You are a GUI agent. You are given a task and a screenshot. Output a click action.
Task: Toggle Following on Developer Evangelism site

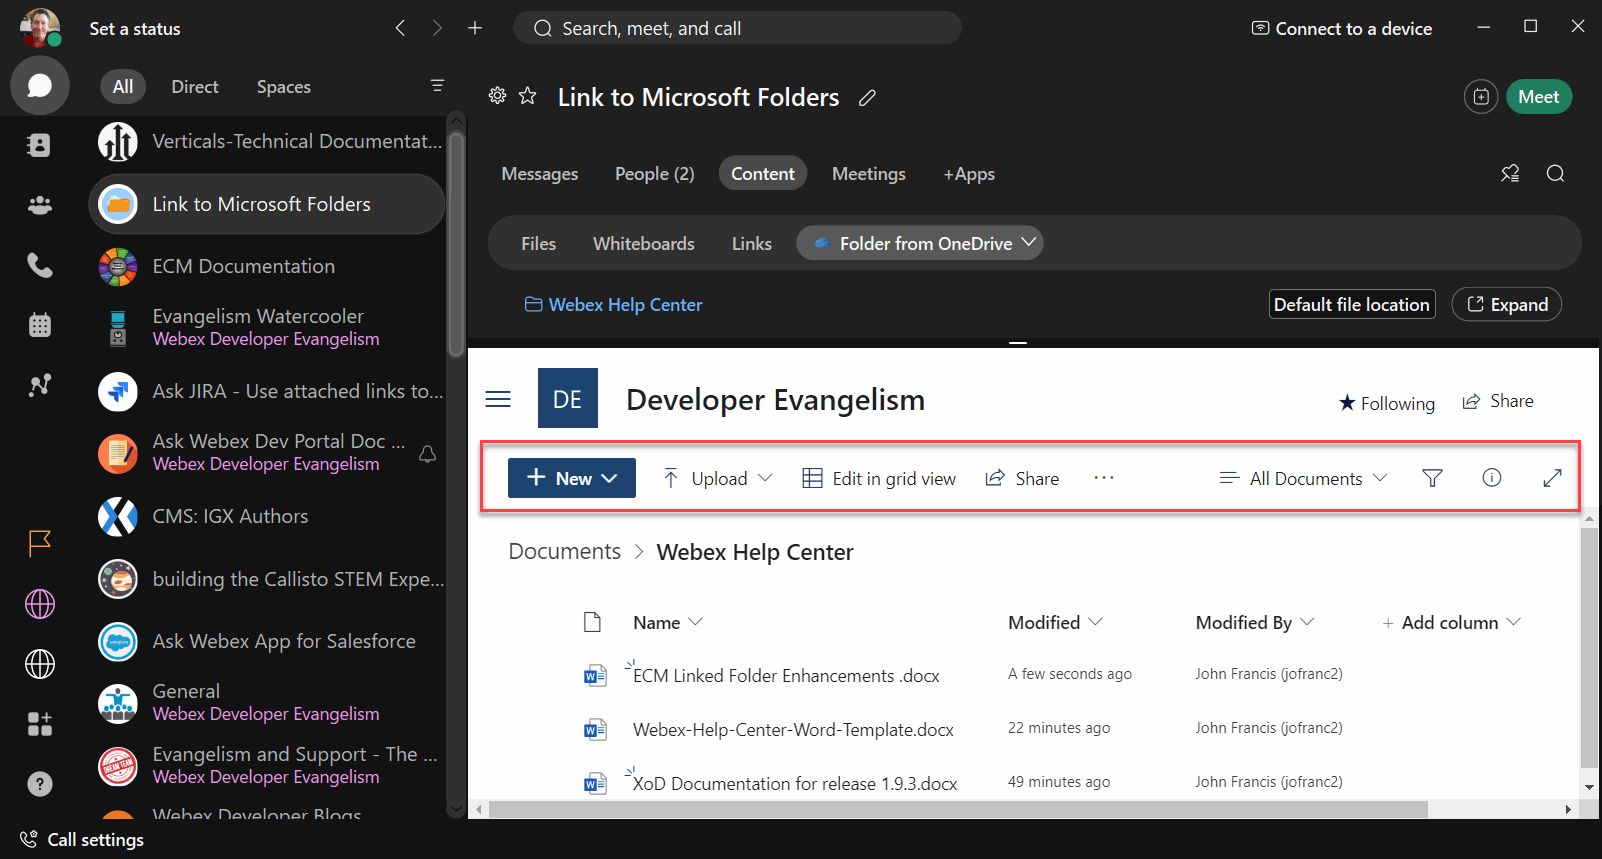[1386, 403]
